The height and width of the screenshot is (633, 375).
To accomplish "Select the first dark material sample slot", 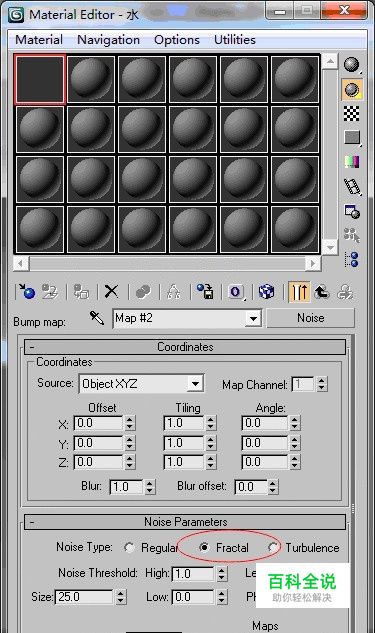I will [x=40, y=79].
